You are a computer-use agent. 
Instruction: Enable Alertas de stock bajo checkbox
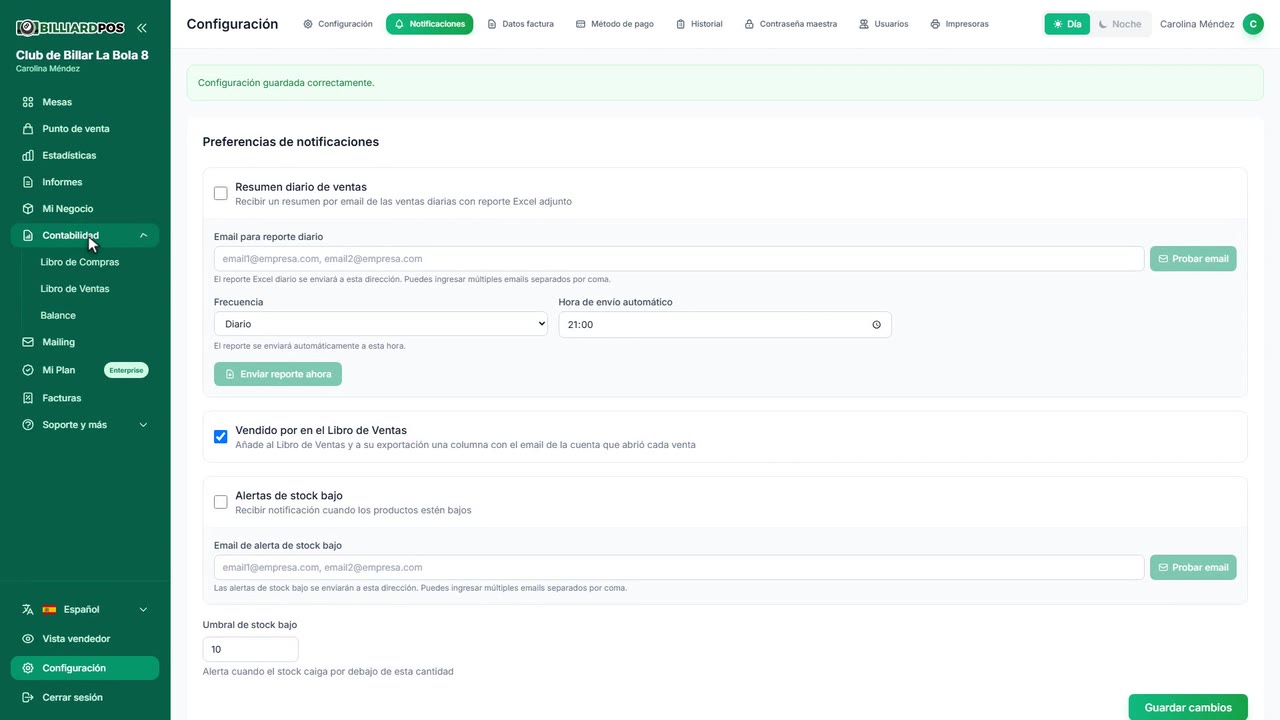point(221,502)
